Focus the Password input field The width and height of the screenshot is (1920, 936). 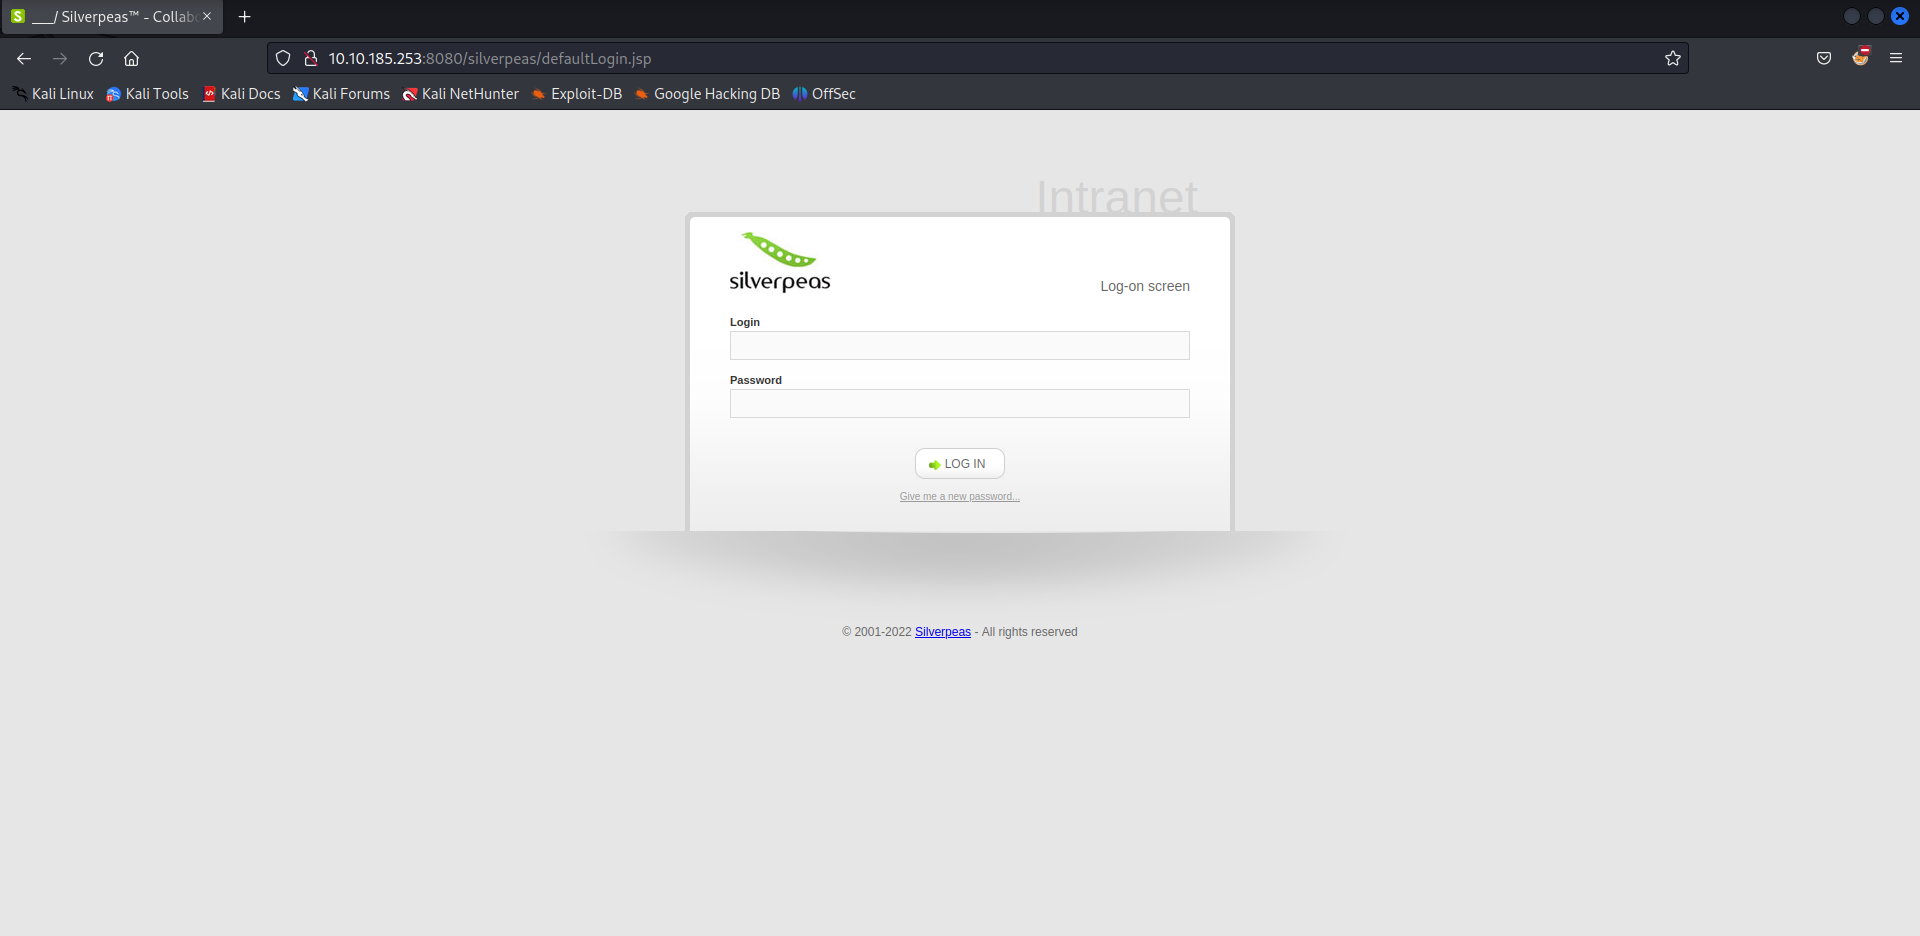(x=960, y=404)
